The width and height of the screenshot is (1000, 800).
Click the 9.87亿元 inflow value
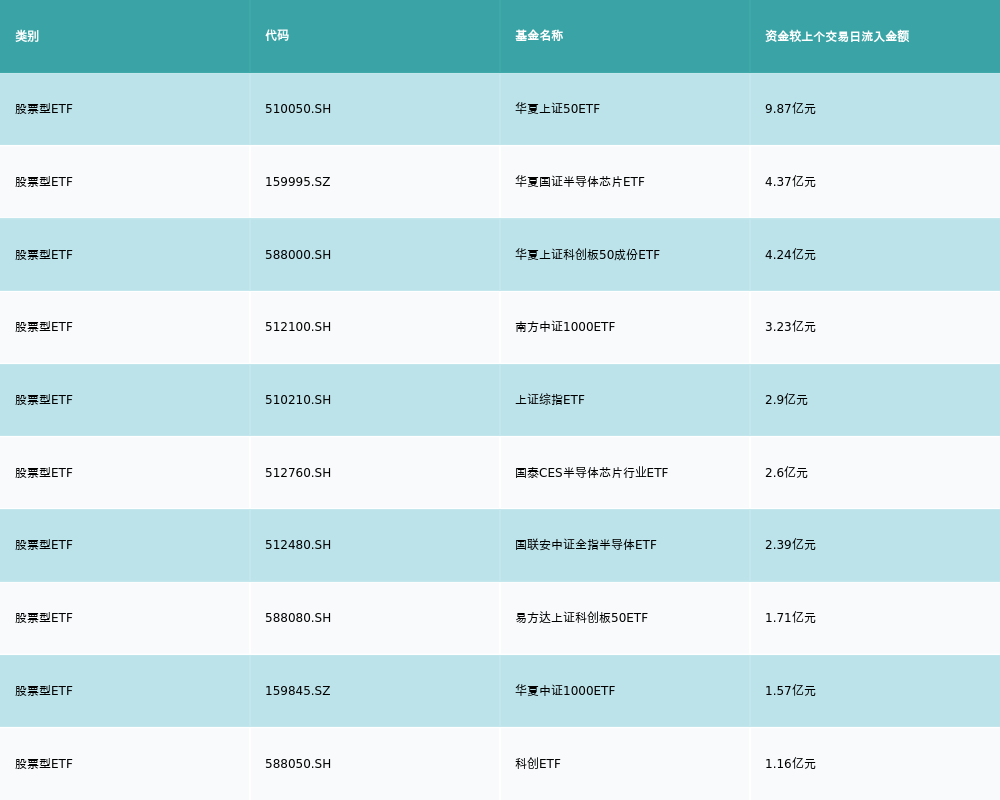[790, 109]
